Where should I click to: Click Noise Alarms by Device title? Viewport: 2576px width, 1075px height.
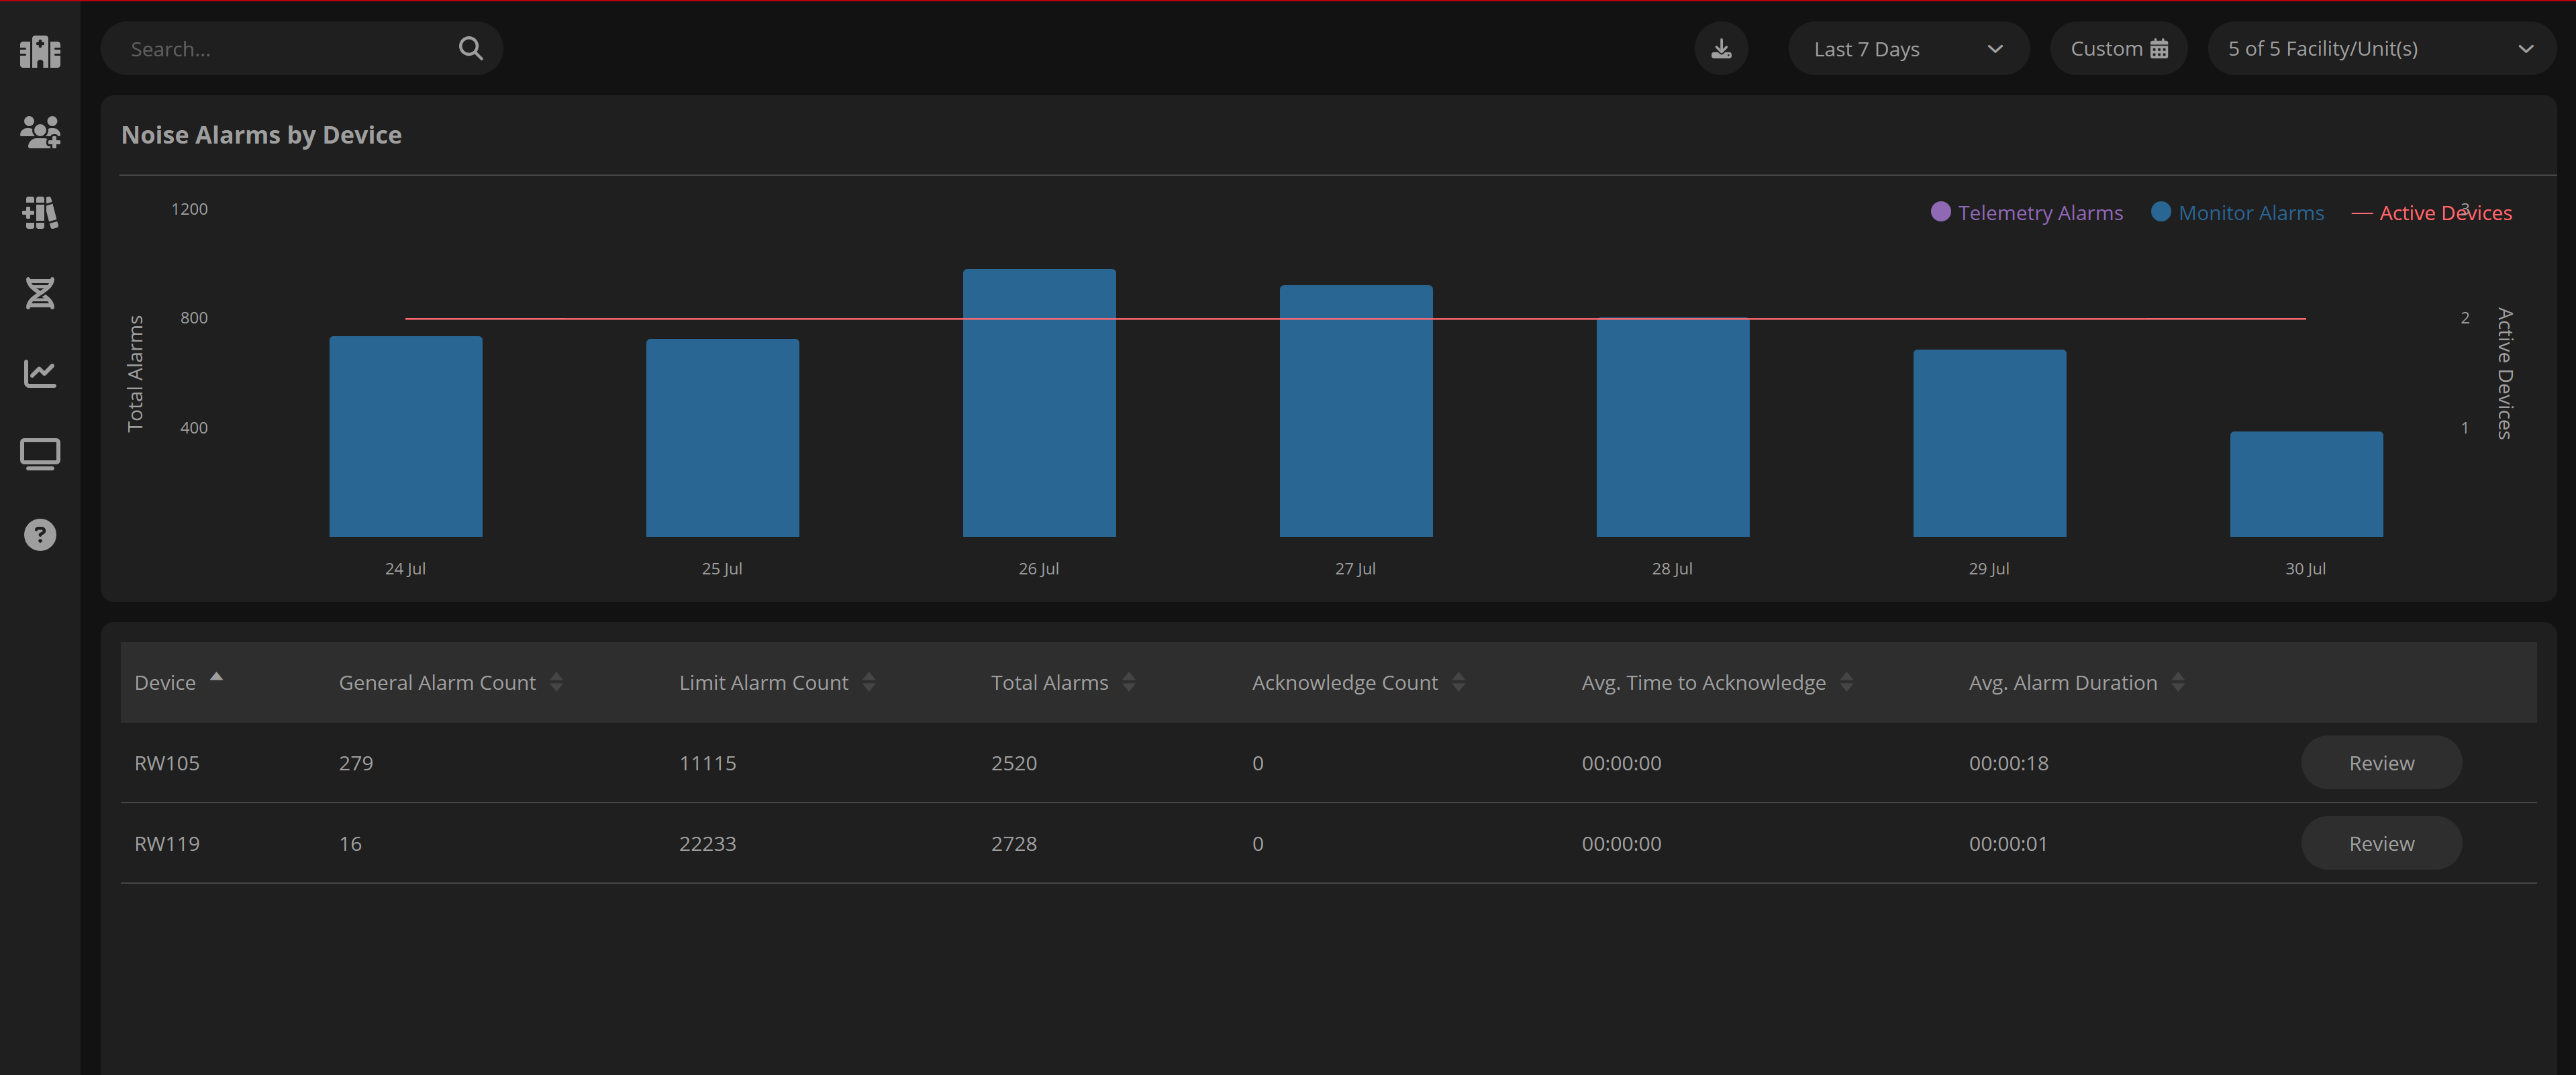[261, 135]
